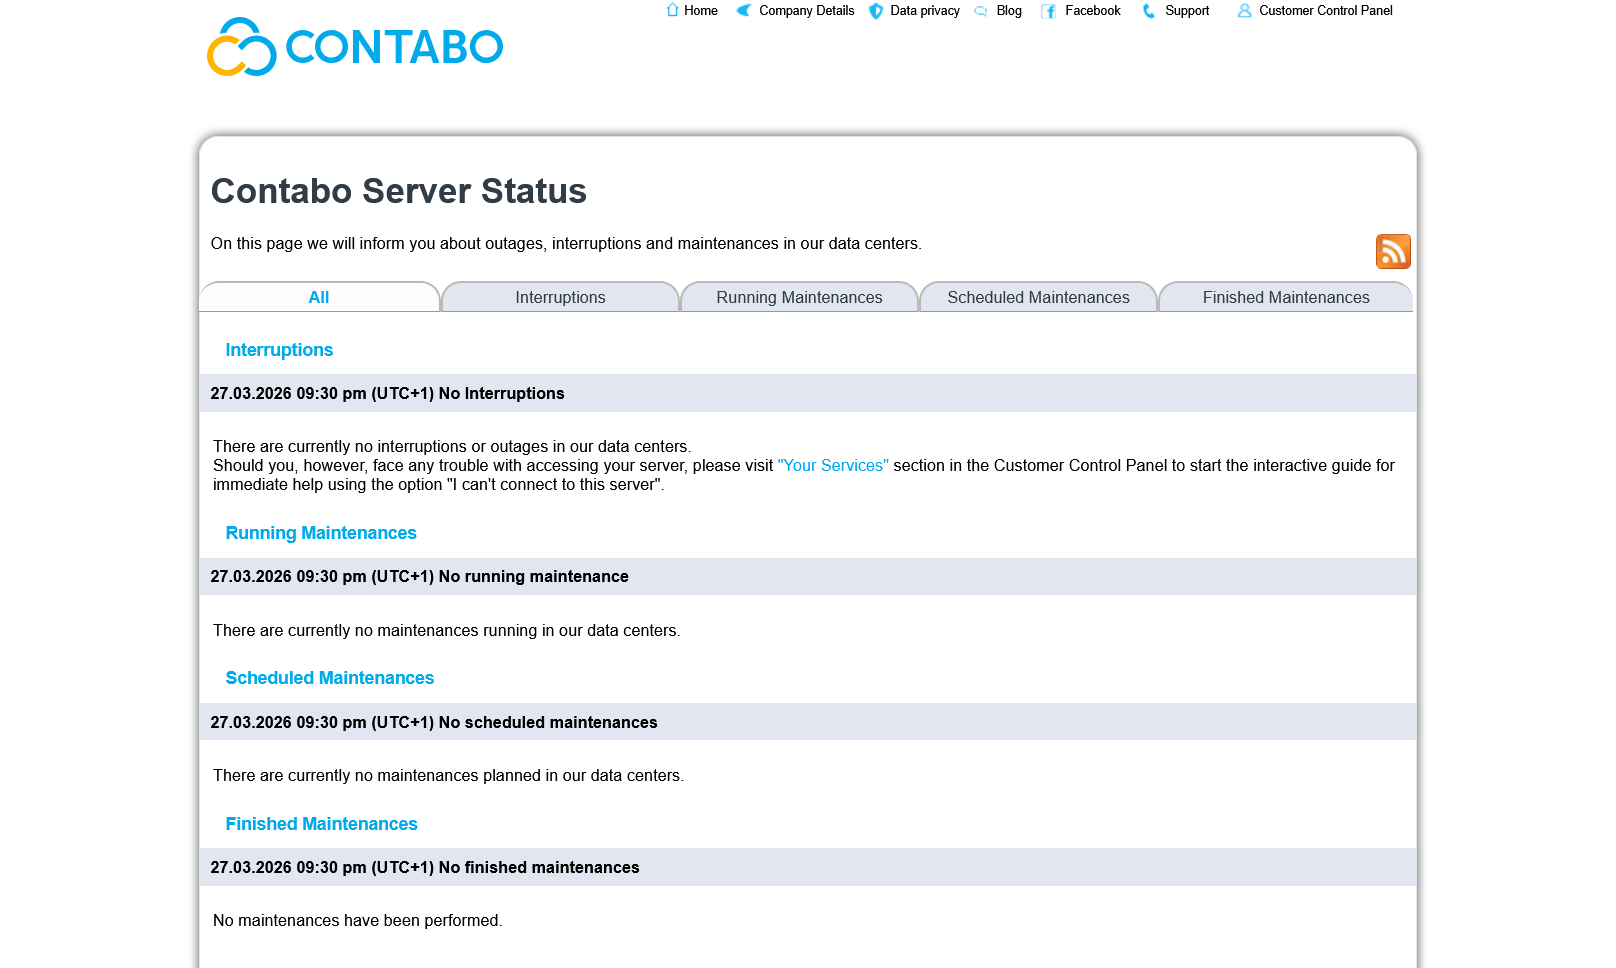
Task: Open the Facebook link
Action: [1093, 11]
